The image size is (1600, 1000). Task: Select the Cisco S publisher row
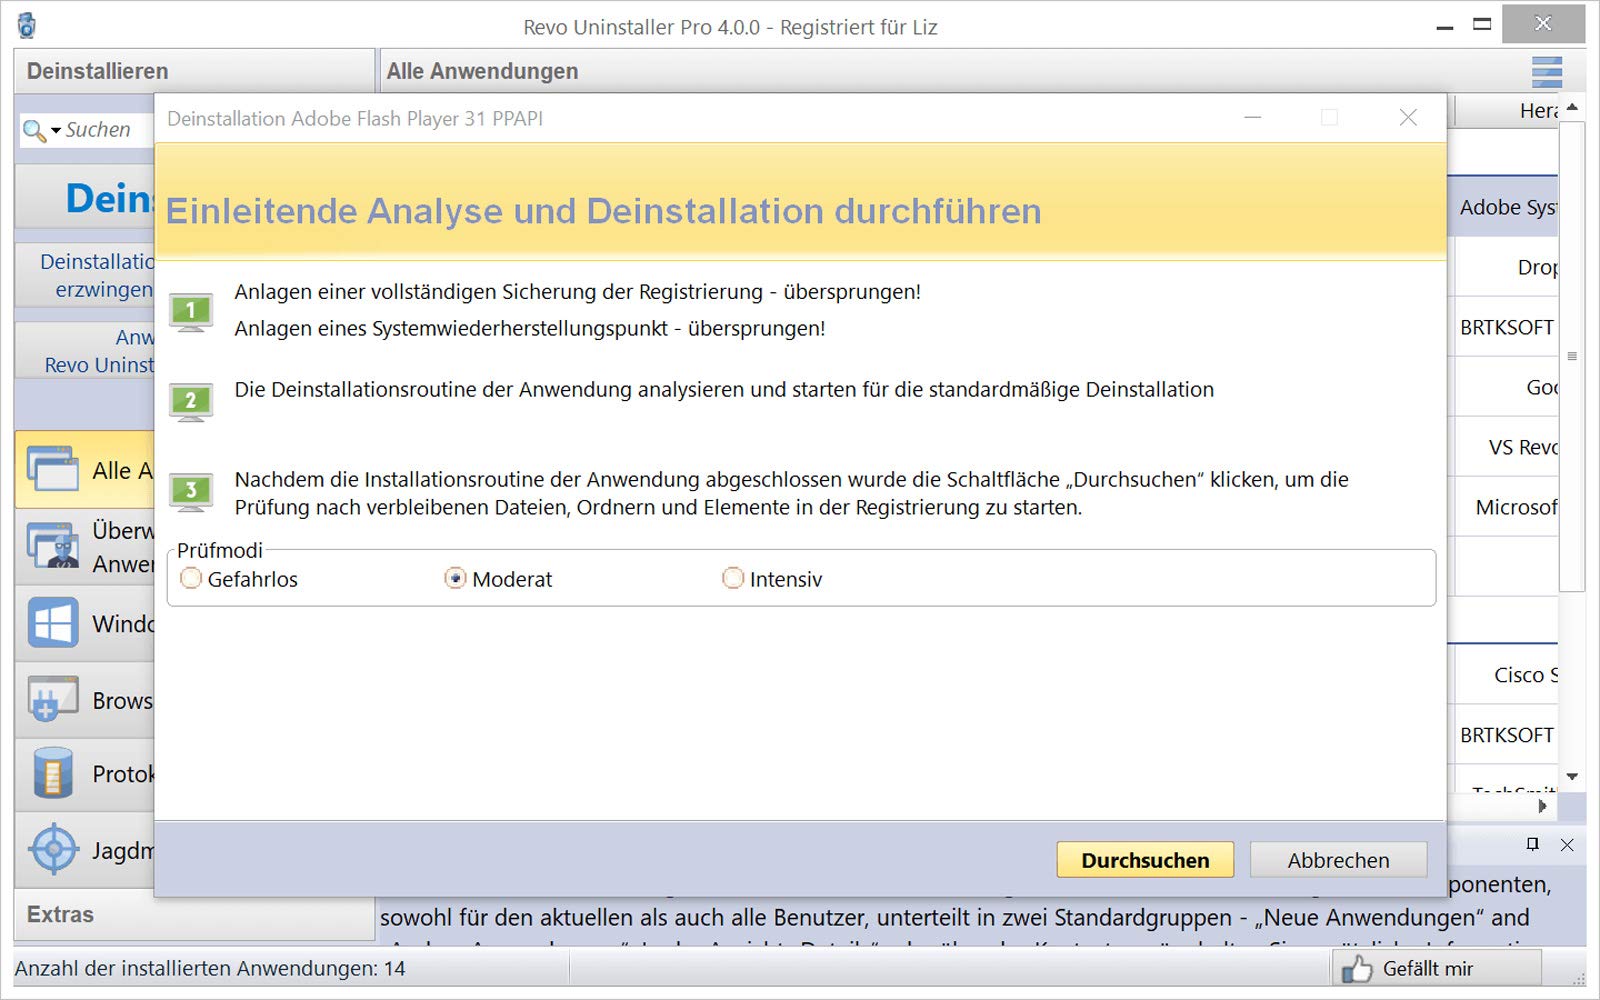[x=1503, y=675]
